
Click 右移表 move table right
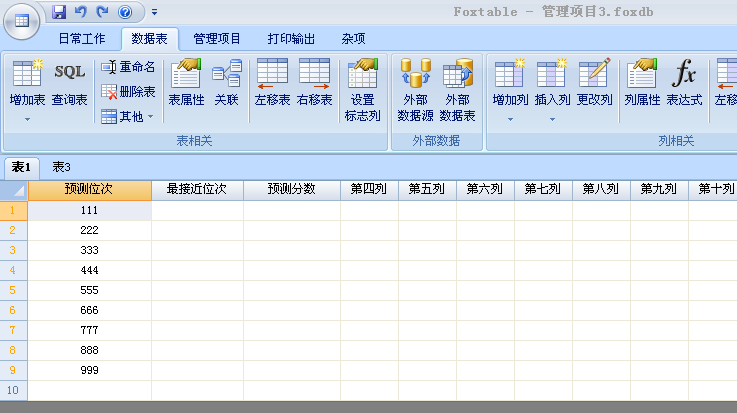tap(314, 82)
